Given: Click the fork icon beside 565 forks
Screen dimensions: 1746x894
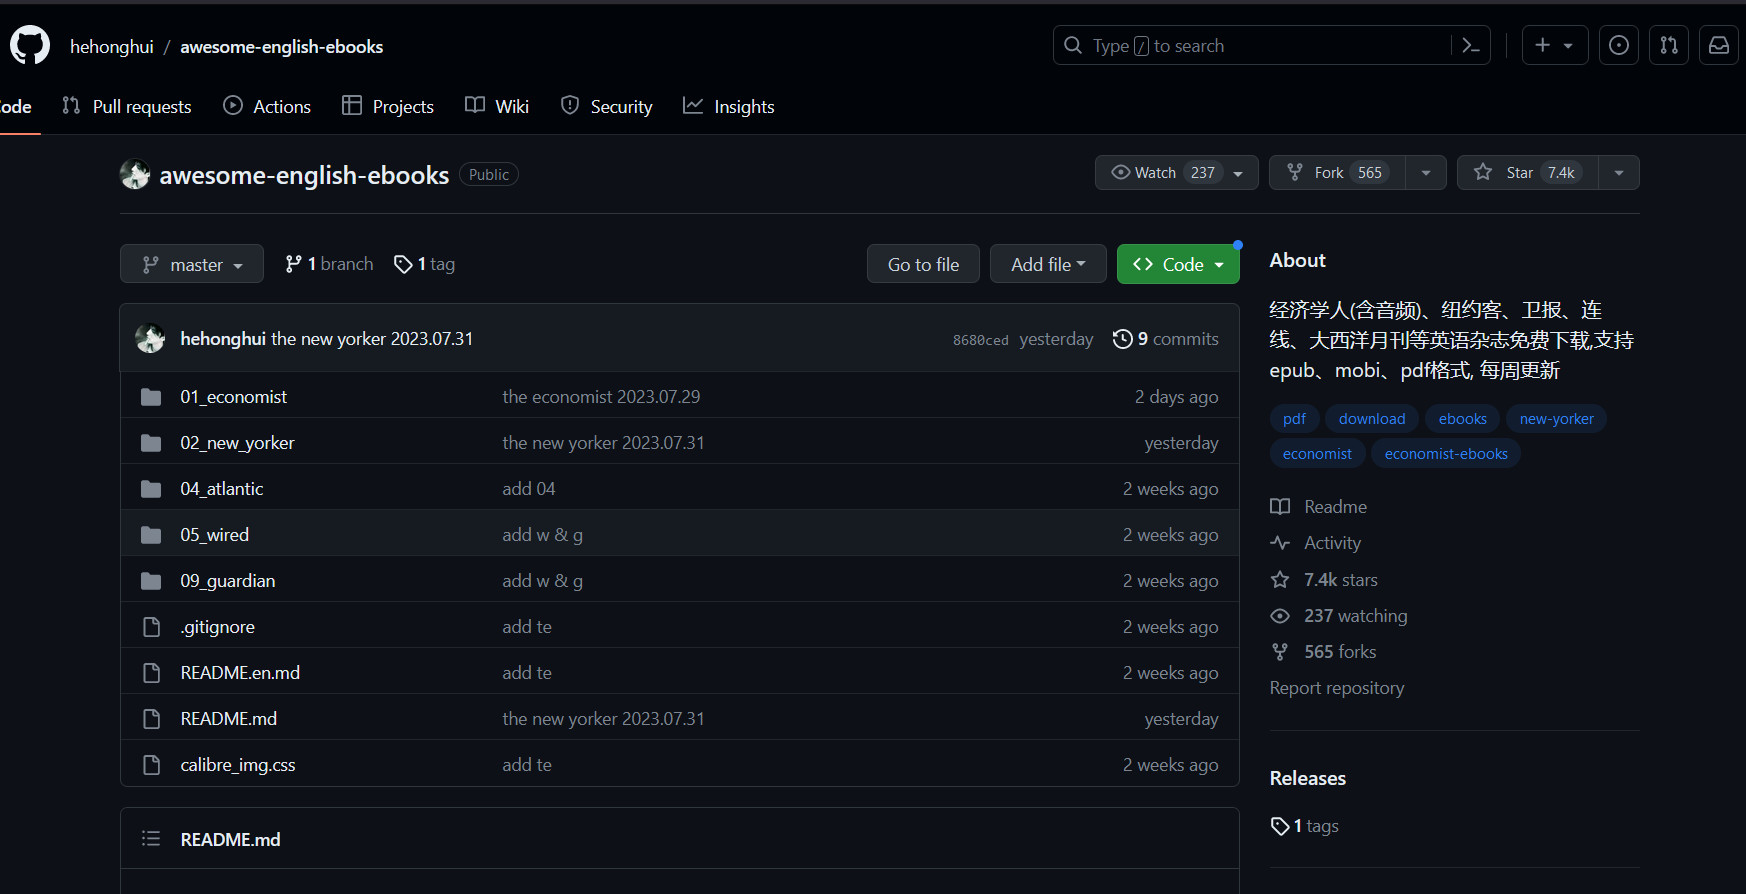Looking at the screenshot, I should click(x=1280, y=652).
